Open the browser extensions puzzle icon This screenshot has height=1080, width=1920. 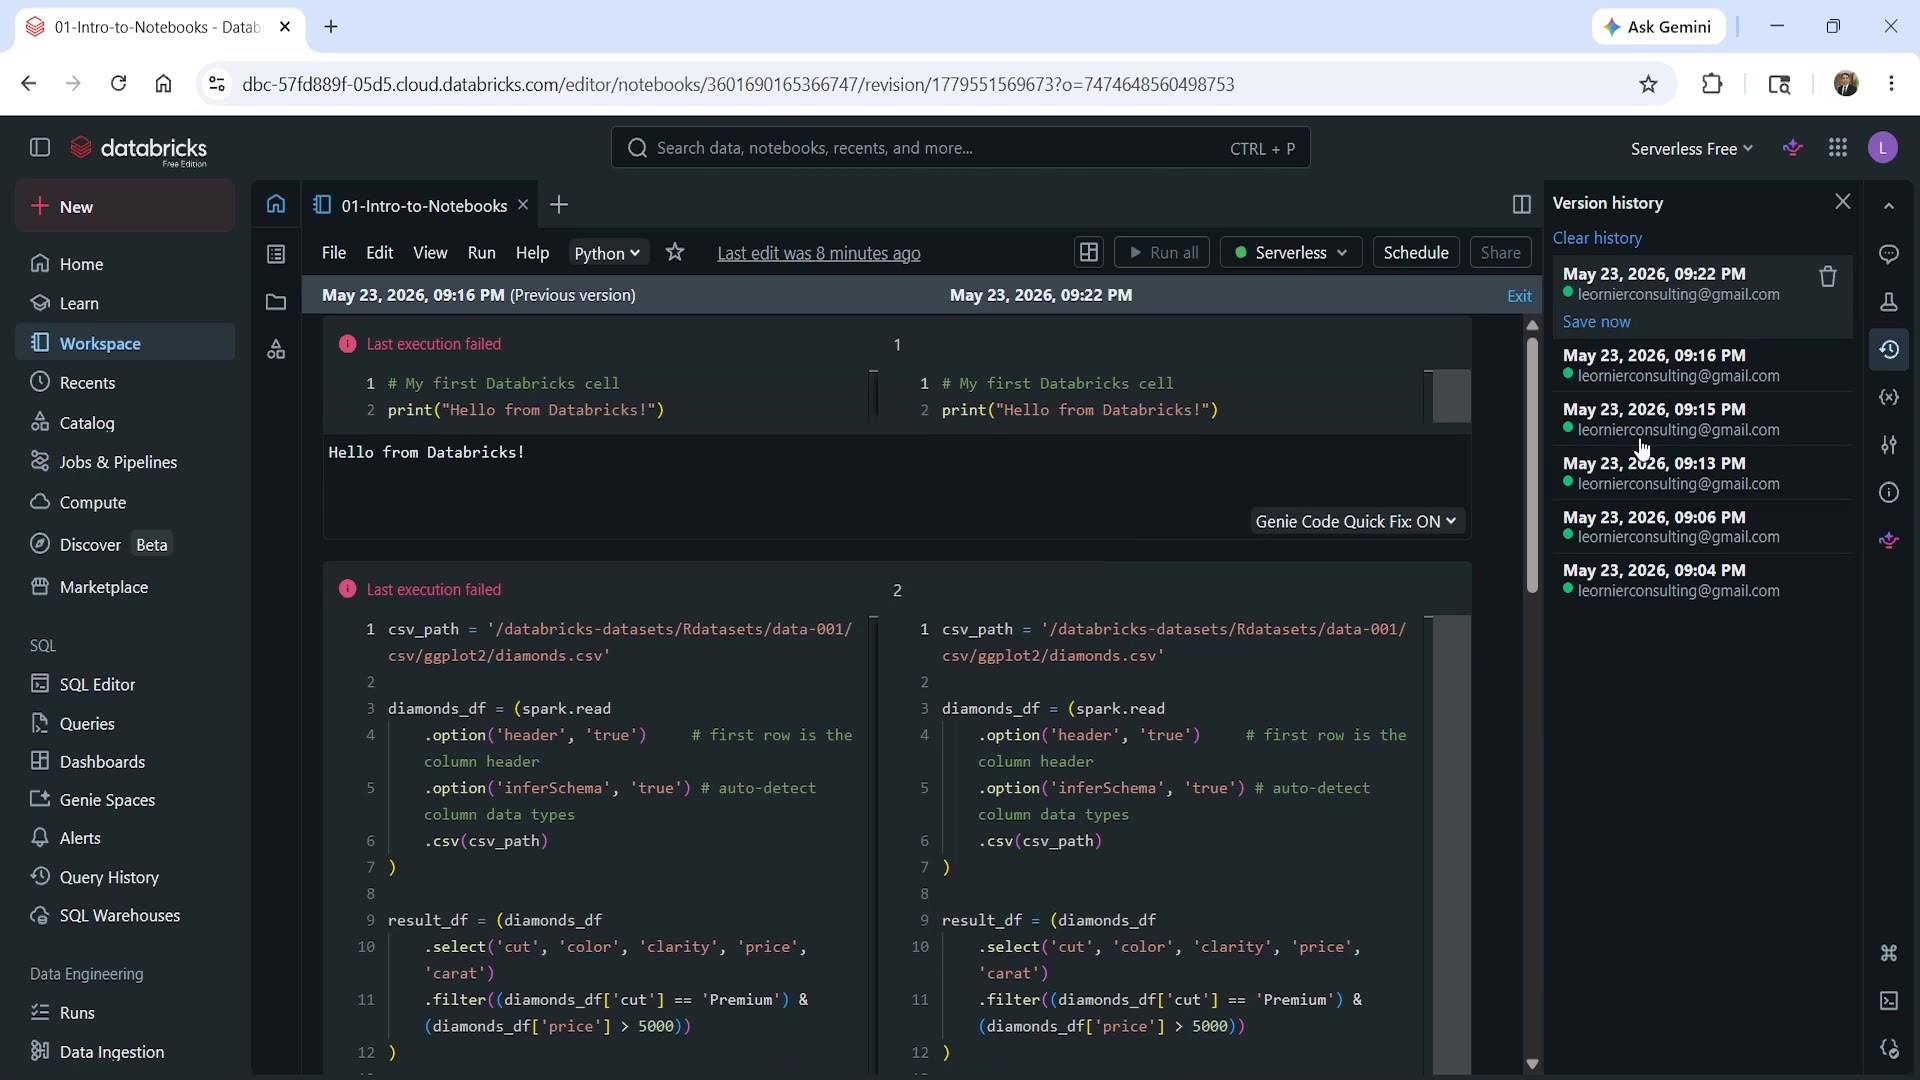pyautogui.click(x=1712, y=84)
